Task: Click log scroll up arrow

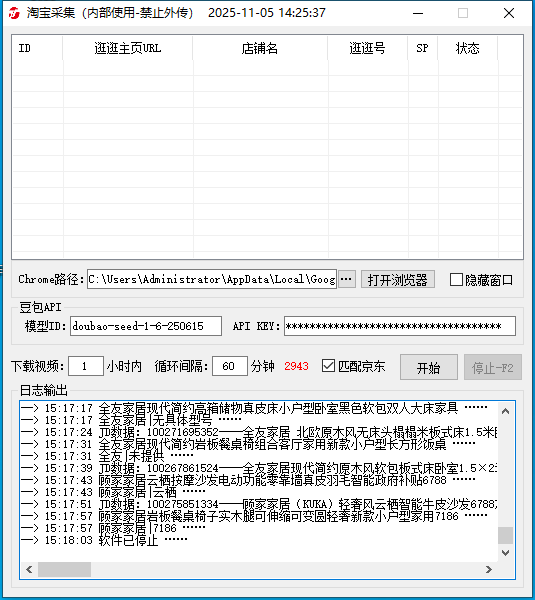Action: [506, 411]
